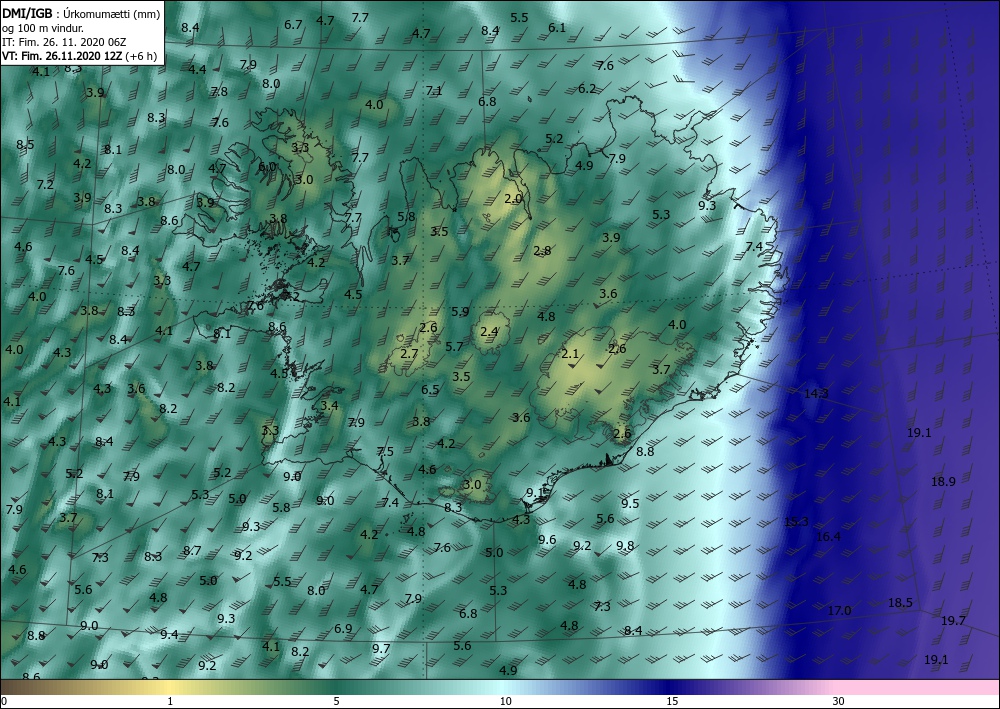Click the 9.4 value in the southwest sea

tap(169, 634)
